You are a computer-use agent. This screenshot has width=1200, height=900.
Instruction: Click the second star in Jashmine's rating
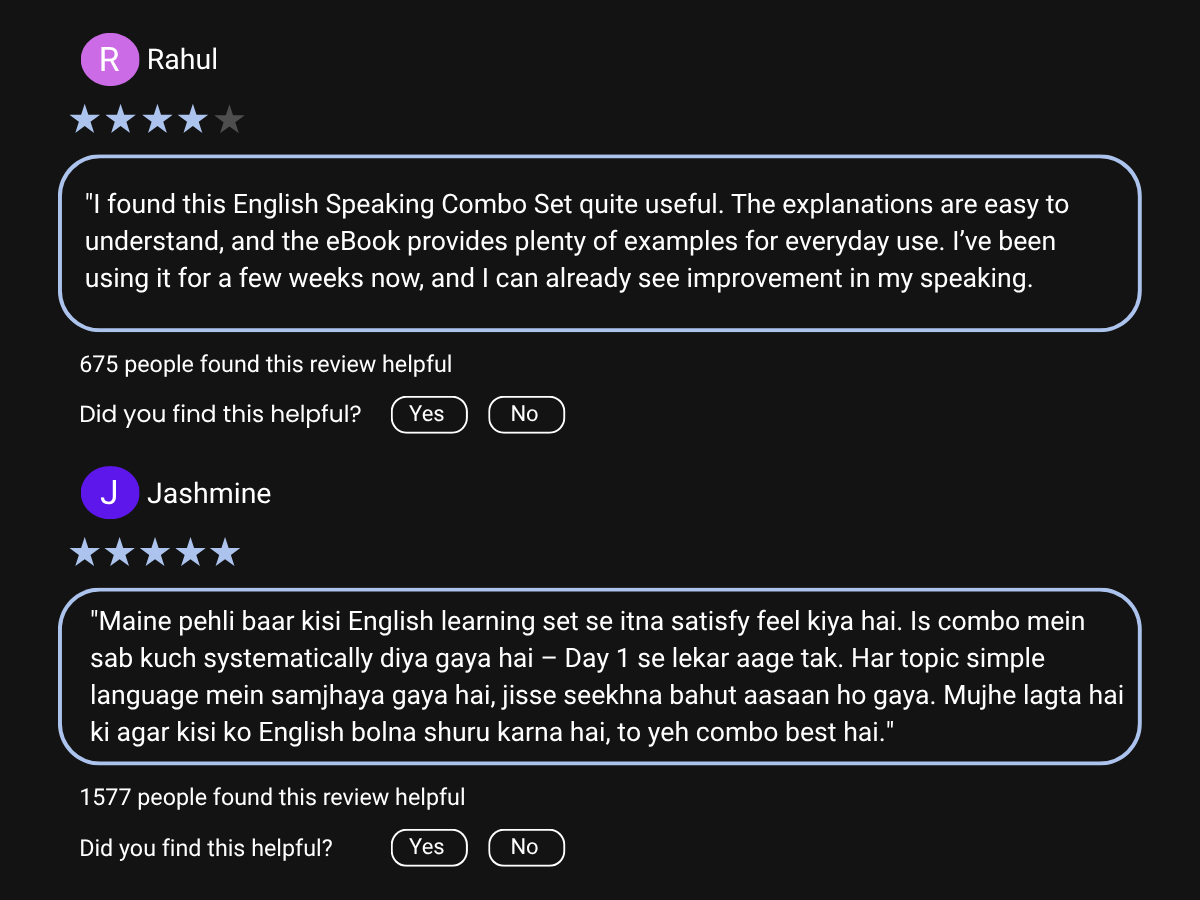(120, 553)
